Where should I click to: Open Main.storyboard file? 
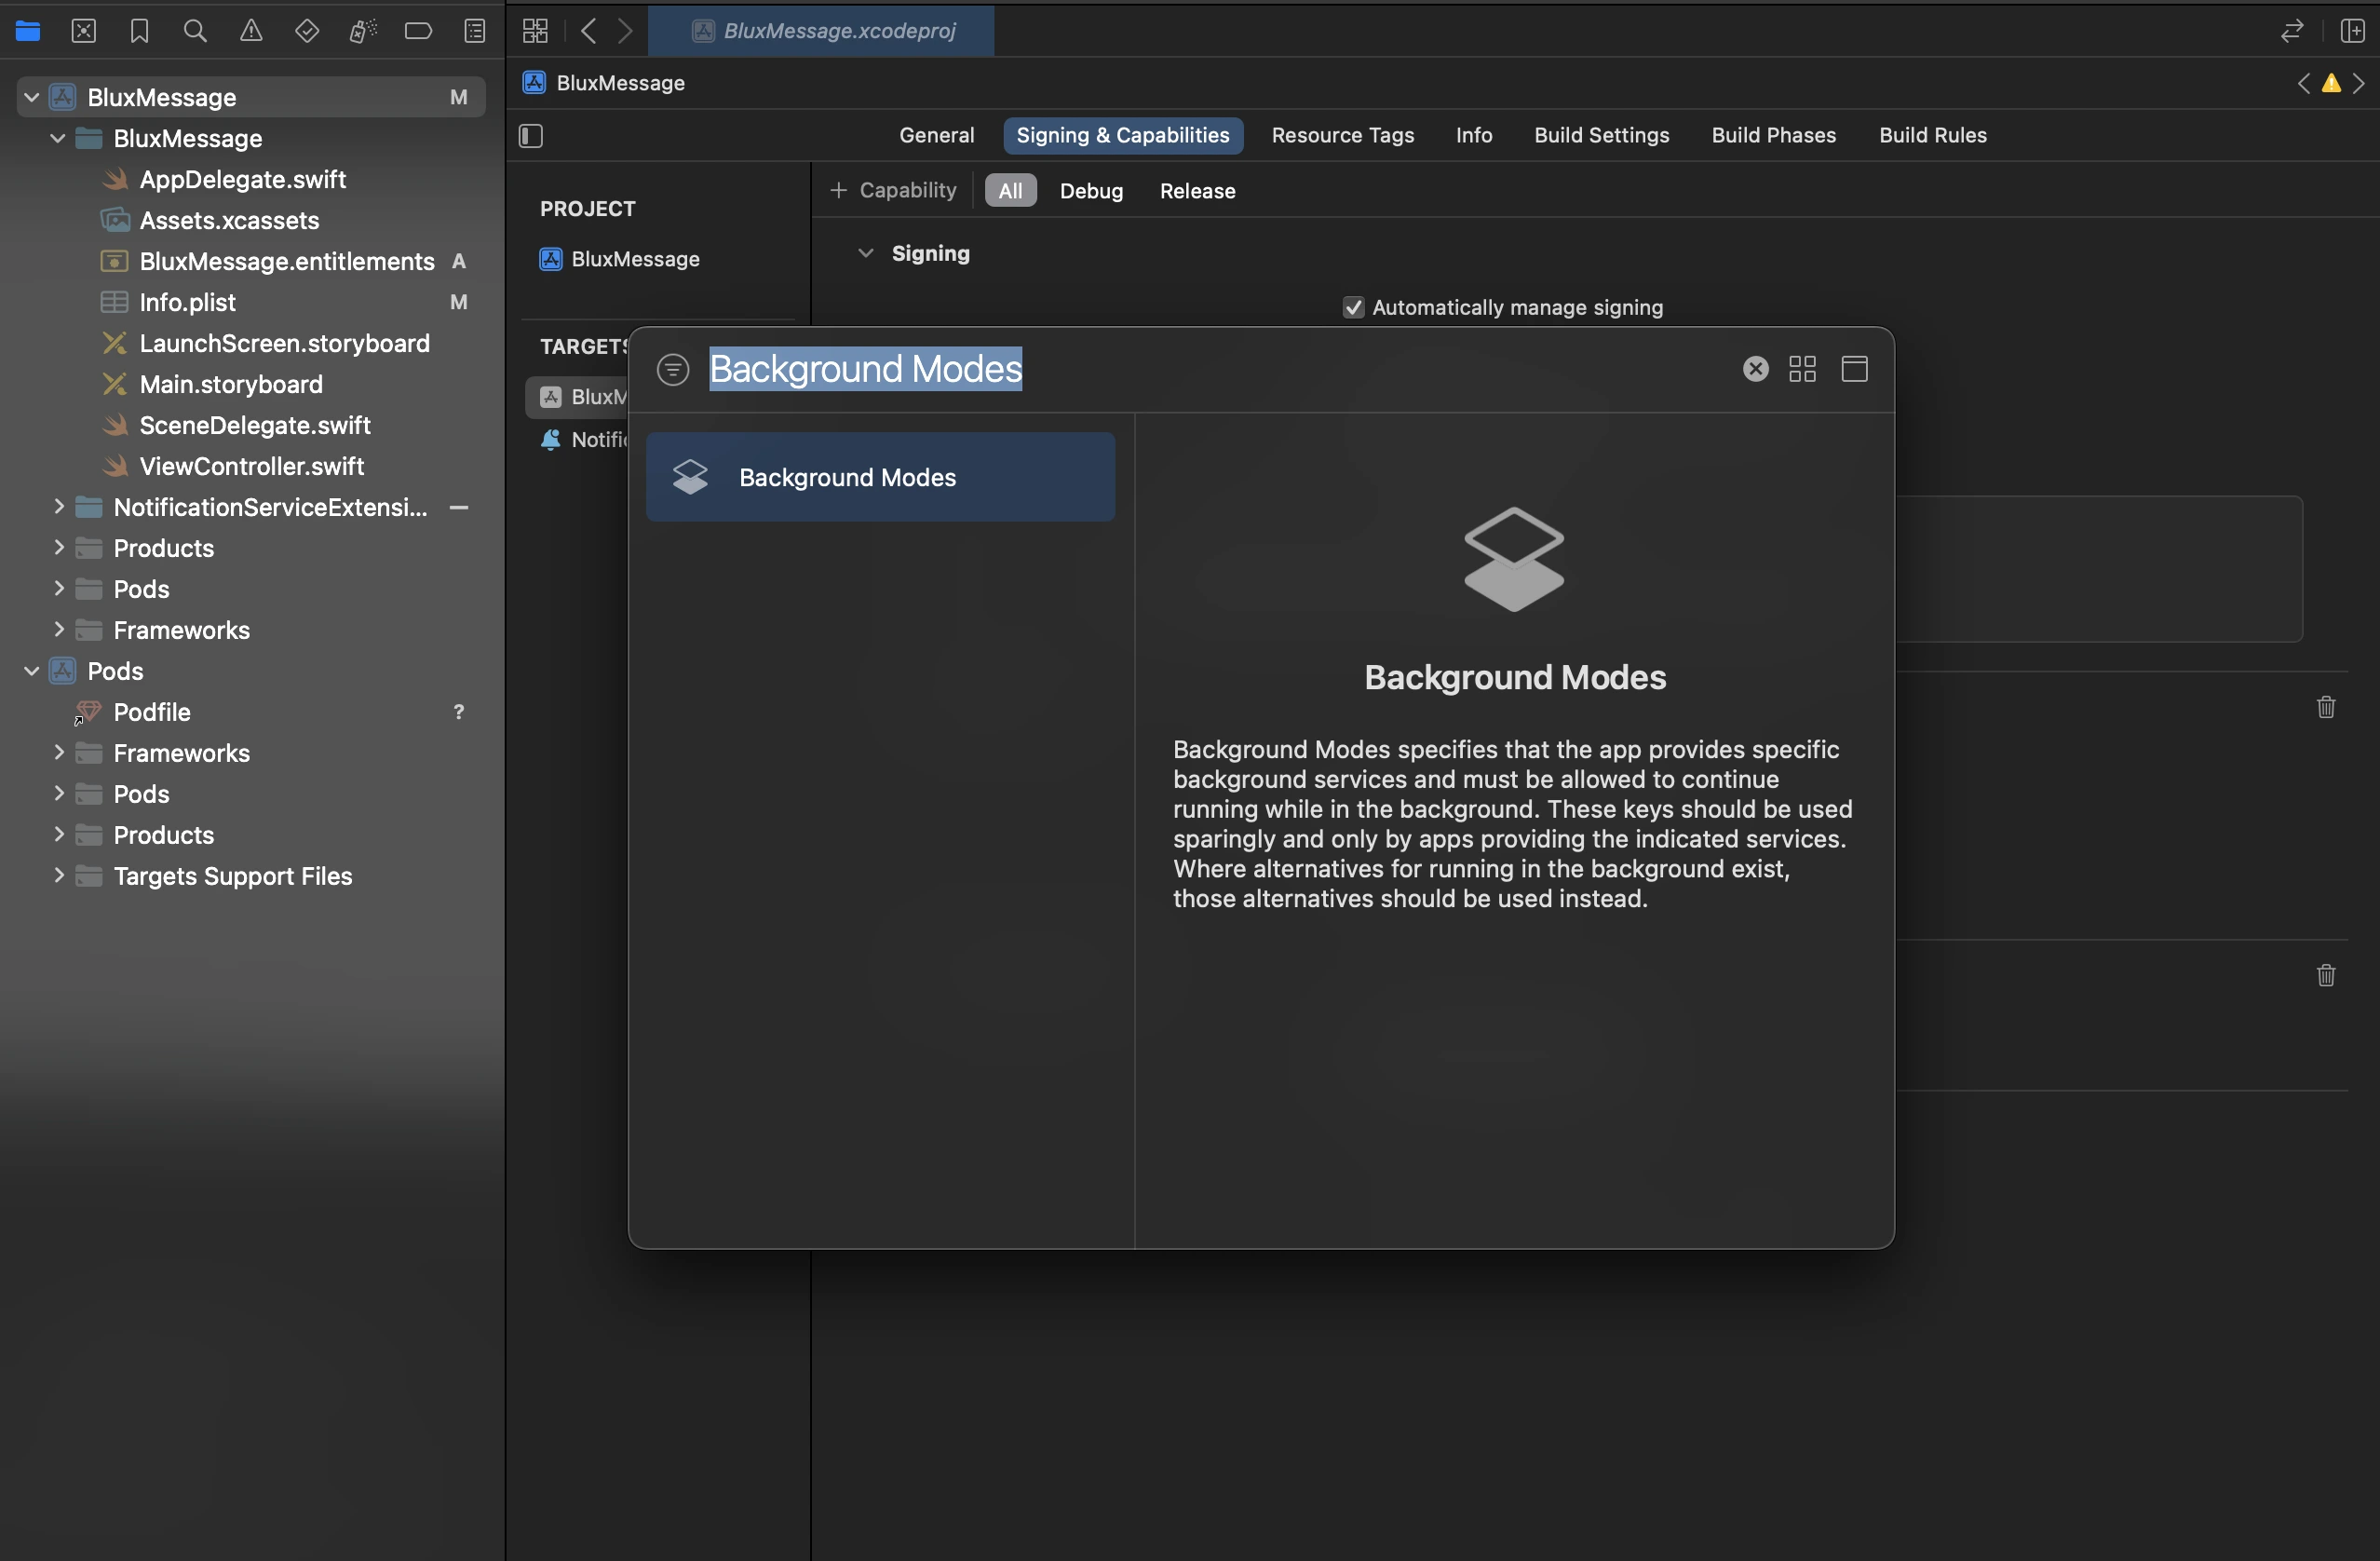tap(231, 384)
